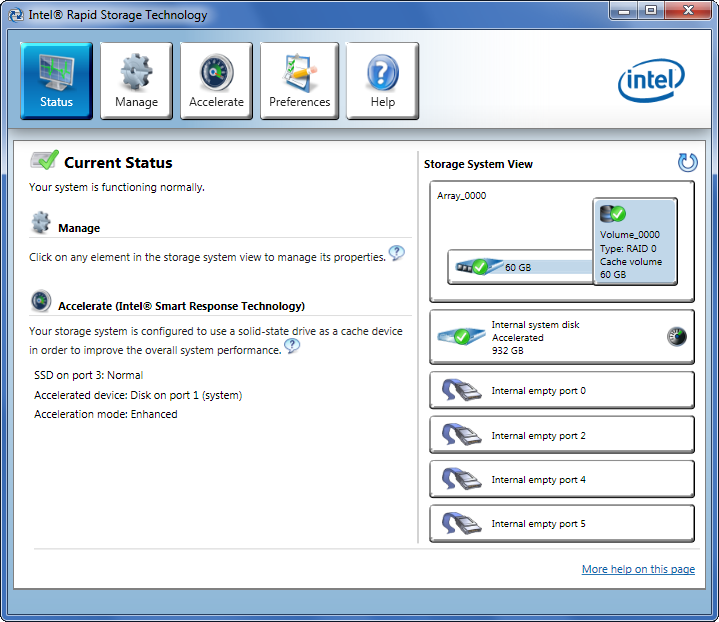Click the Accelerate gauge icon in status section
This screenshot has width=719, height=622.
(x=41, y=301)
